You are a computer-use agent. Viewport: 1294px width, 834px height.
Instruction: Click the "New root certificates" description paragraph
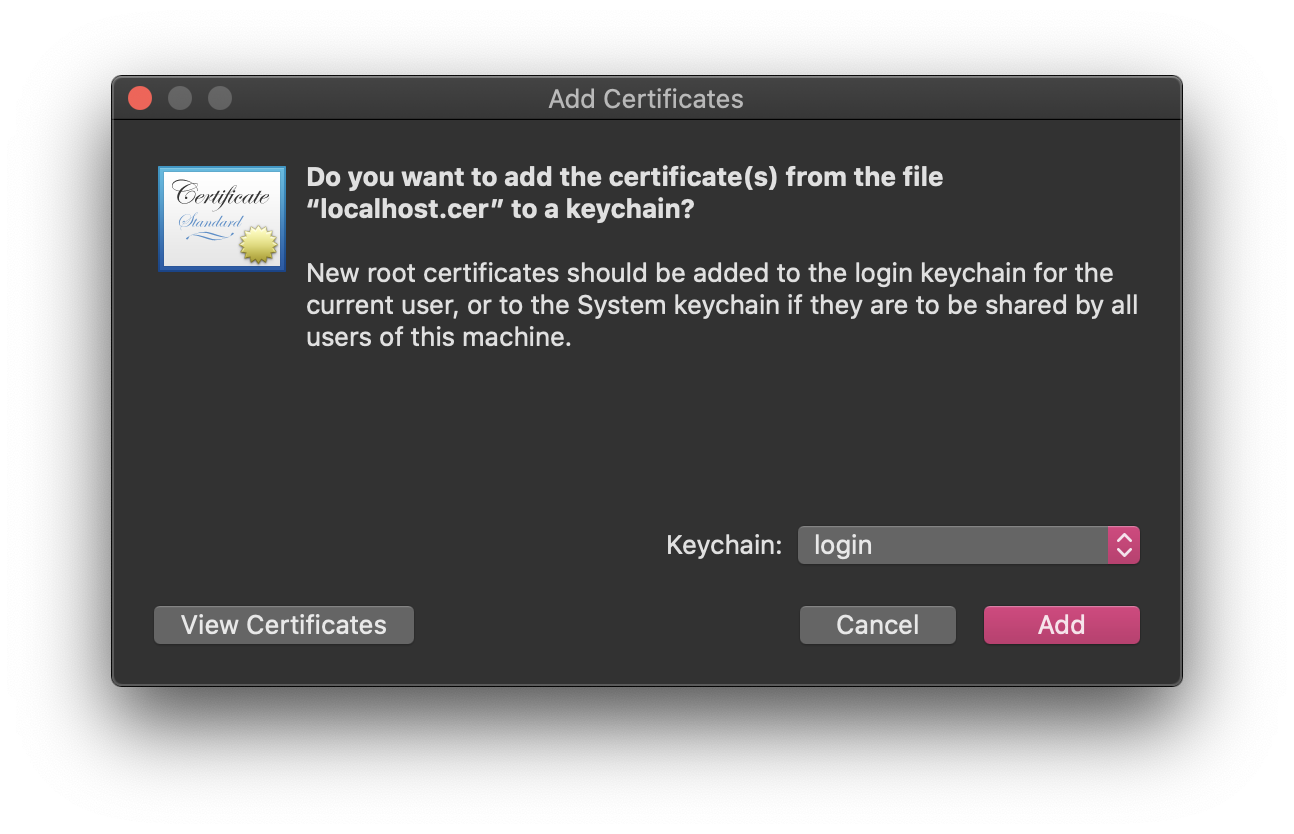pos(720,305)
